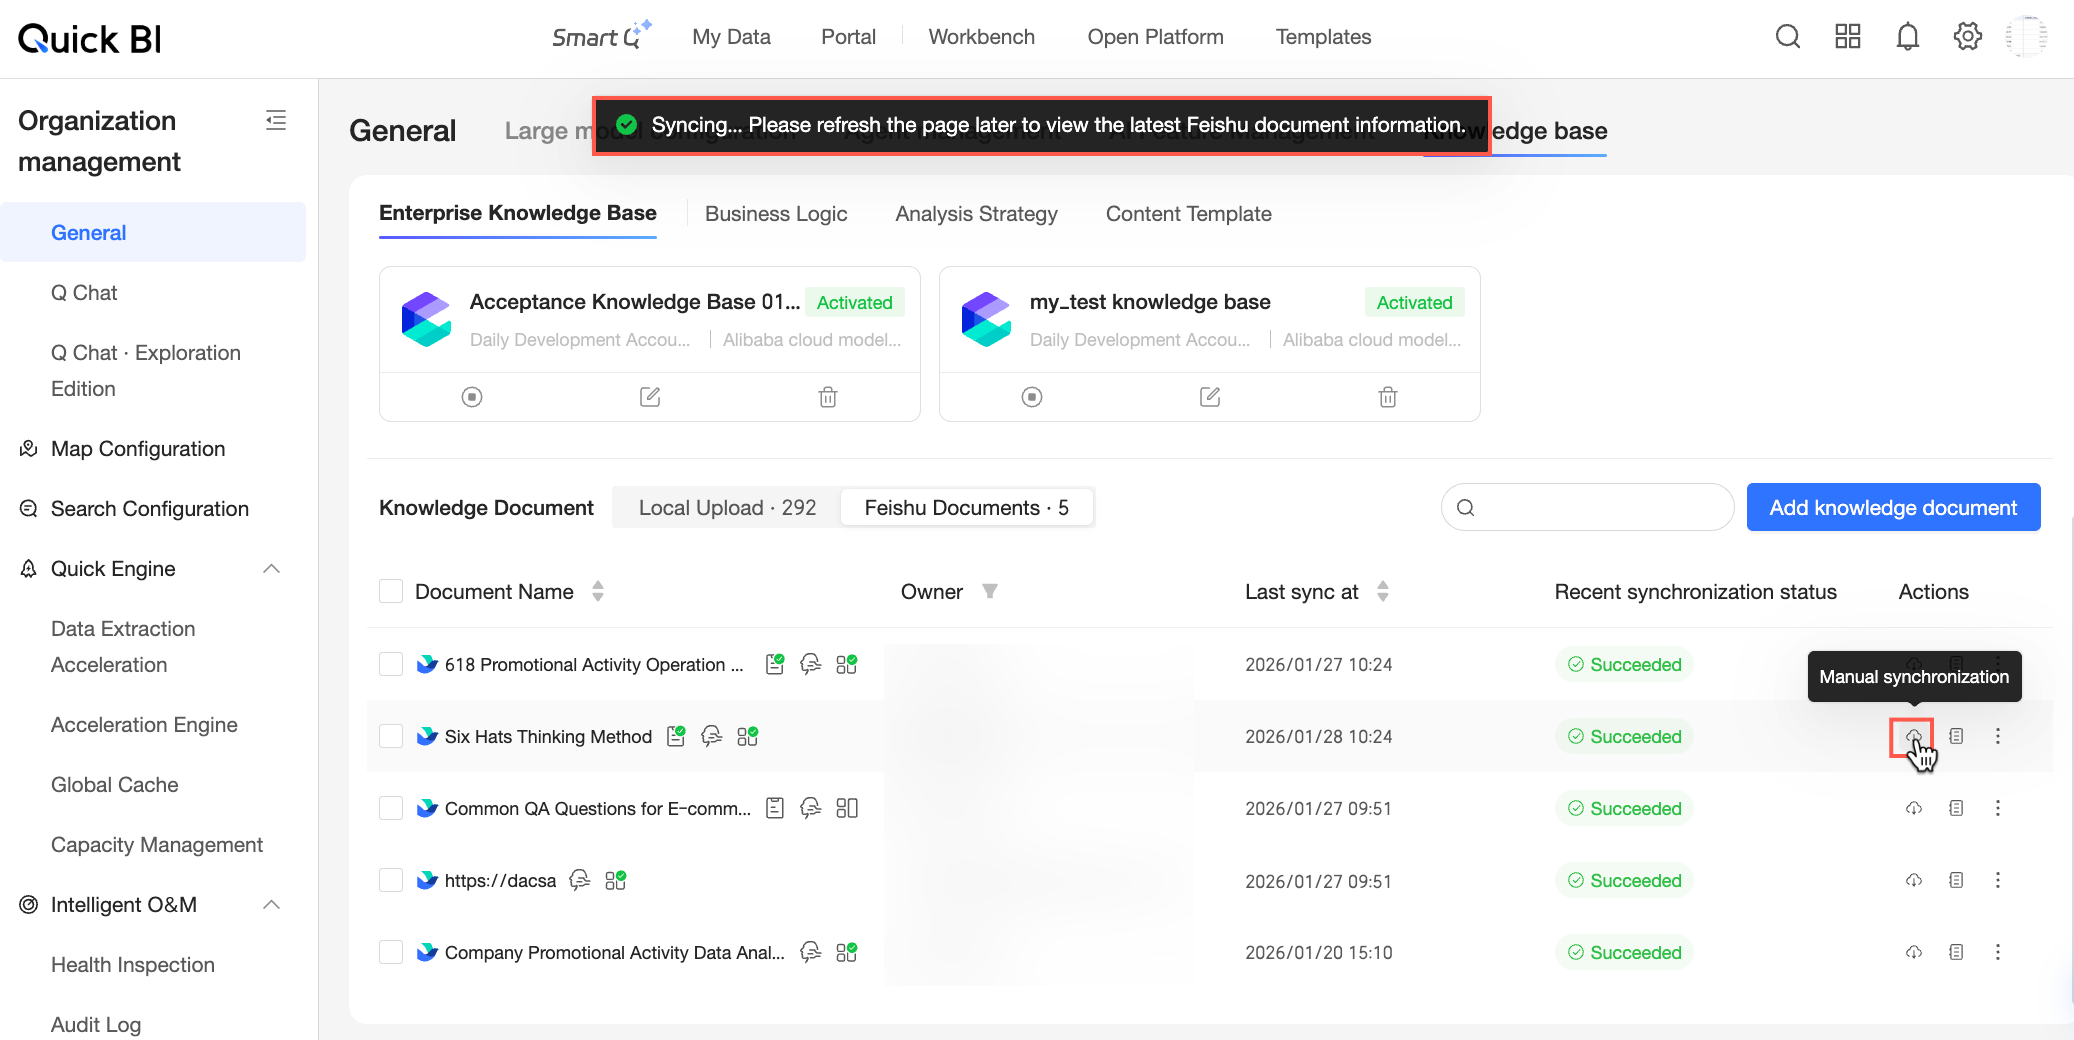The image size is (2074, 1040).
Task: Open Portal in top navigation
Action: [x=848, y=37]
